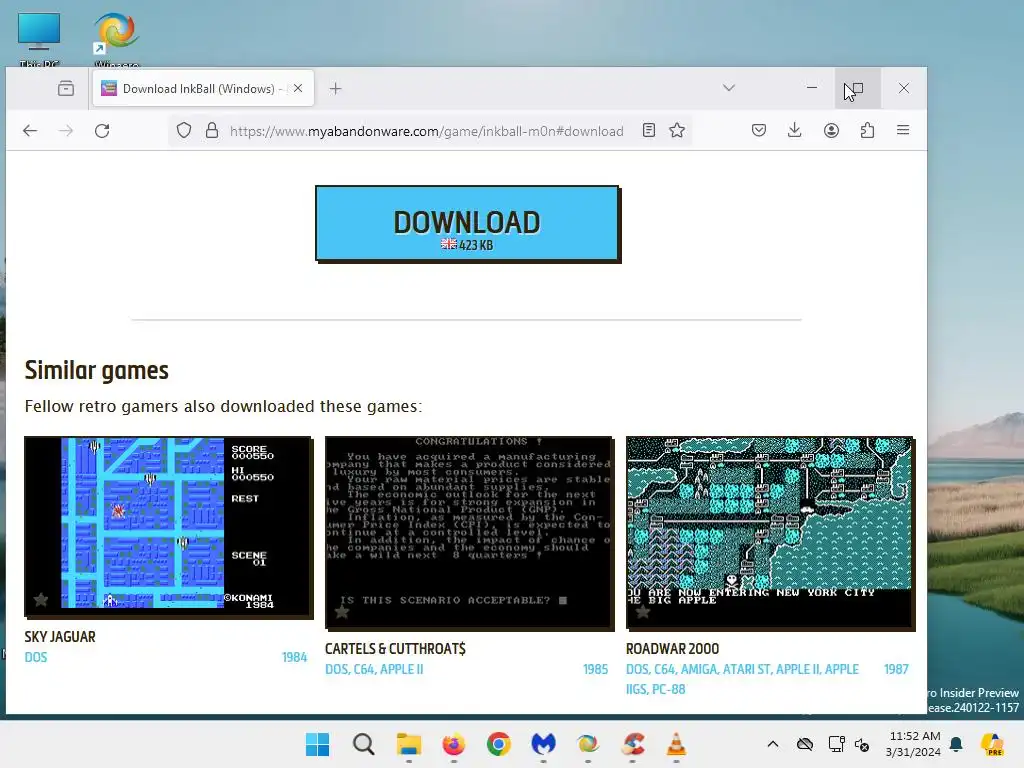Open the CCleaner taskbar icon
Screen dimensions: 1024x768
pos(632,744)
